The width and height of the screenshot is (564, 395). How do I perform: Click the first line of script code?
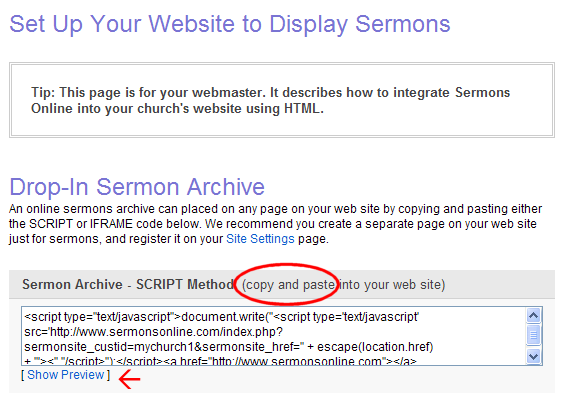coord(222,317)
